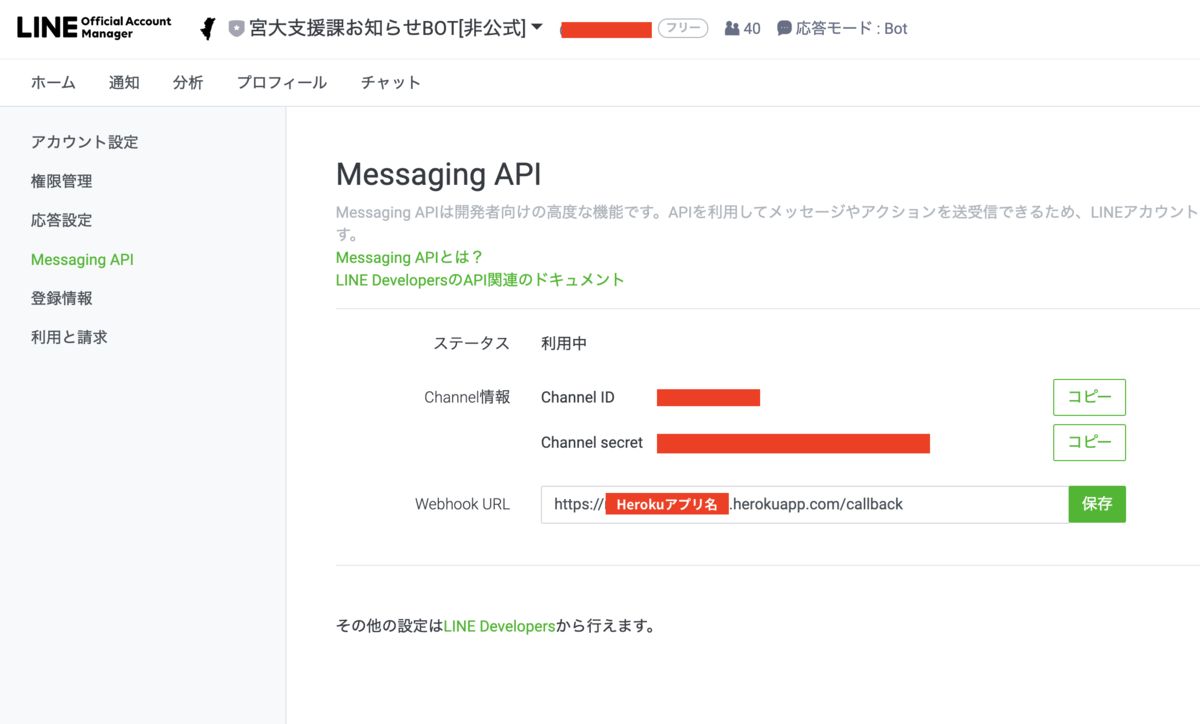Viewport: 1200px width, 724px height.
Task: Click the shield badge beside account name
Action: tap(236, 29)
